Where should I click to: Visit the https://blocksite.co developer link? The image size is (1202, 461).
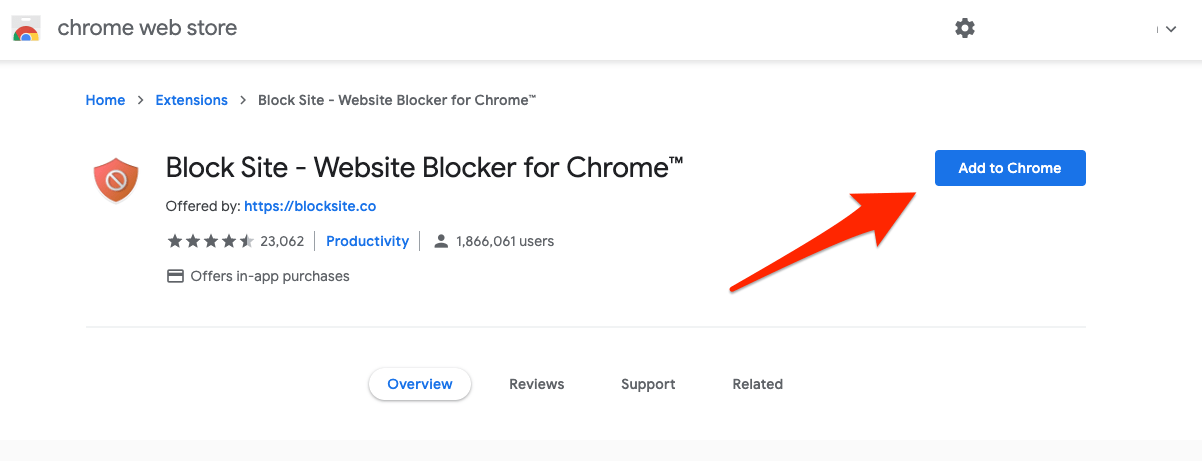click(x=310, y=206)
